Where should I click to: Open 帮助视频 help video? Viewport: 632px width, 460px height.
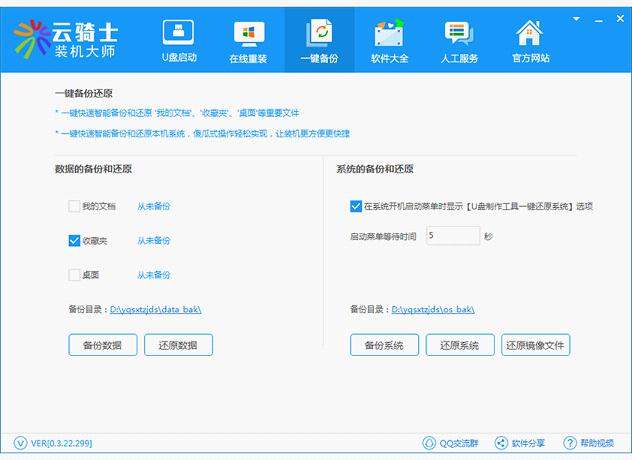tap(570, 443)
